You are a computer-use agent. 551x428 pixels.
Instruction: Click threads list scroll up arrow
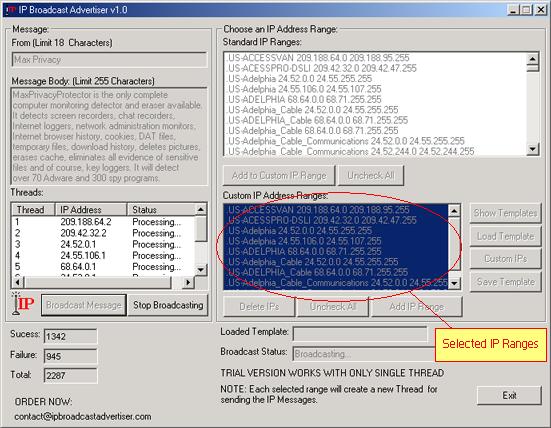coord(201,210)
